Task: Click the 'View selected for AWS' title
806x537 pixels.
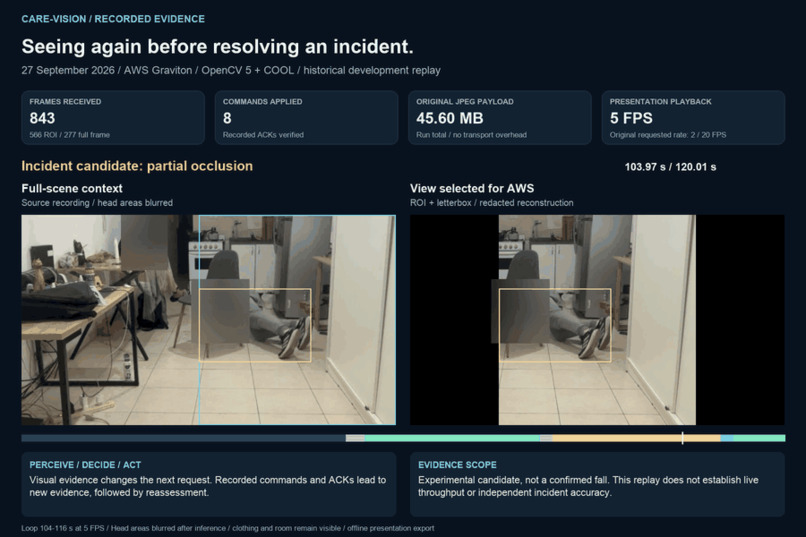Action: 472,189
